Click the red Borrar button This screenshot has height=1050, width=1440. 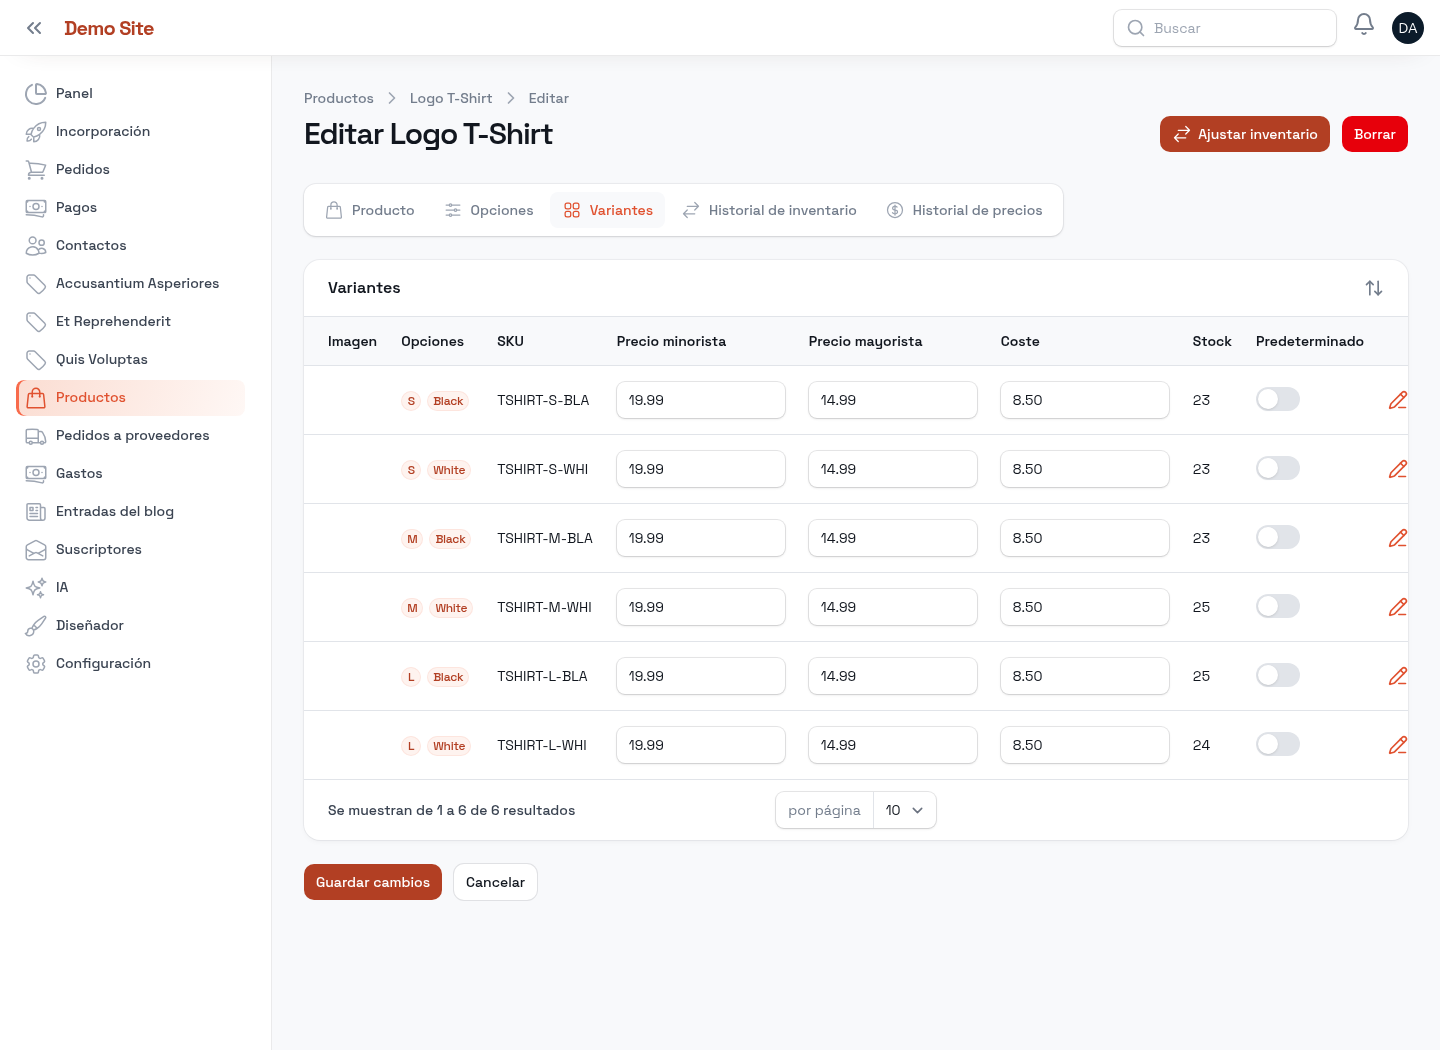pyautogui.click(x=1375, y=134)
